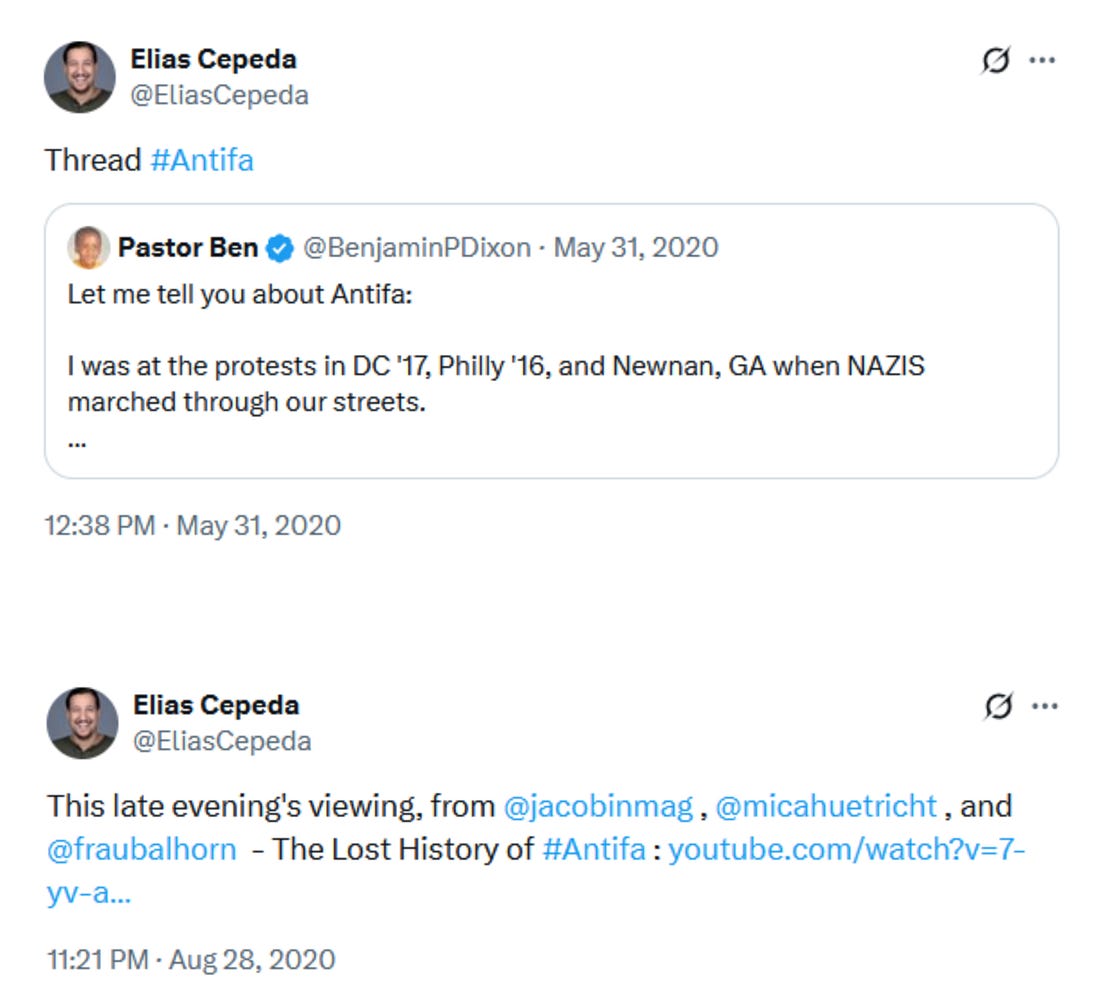Open more options menu on second tweet

pyautogui.click(x=1044, y=706)
